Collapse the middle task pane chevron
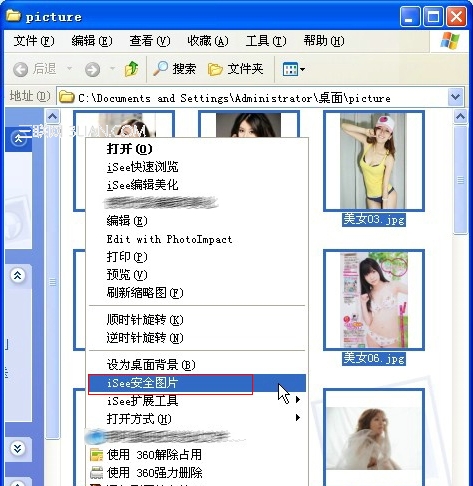 click(17, 275)
